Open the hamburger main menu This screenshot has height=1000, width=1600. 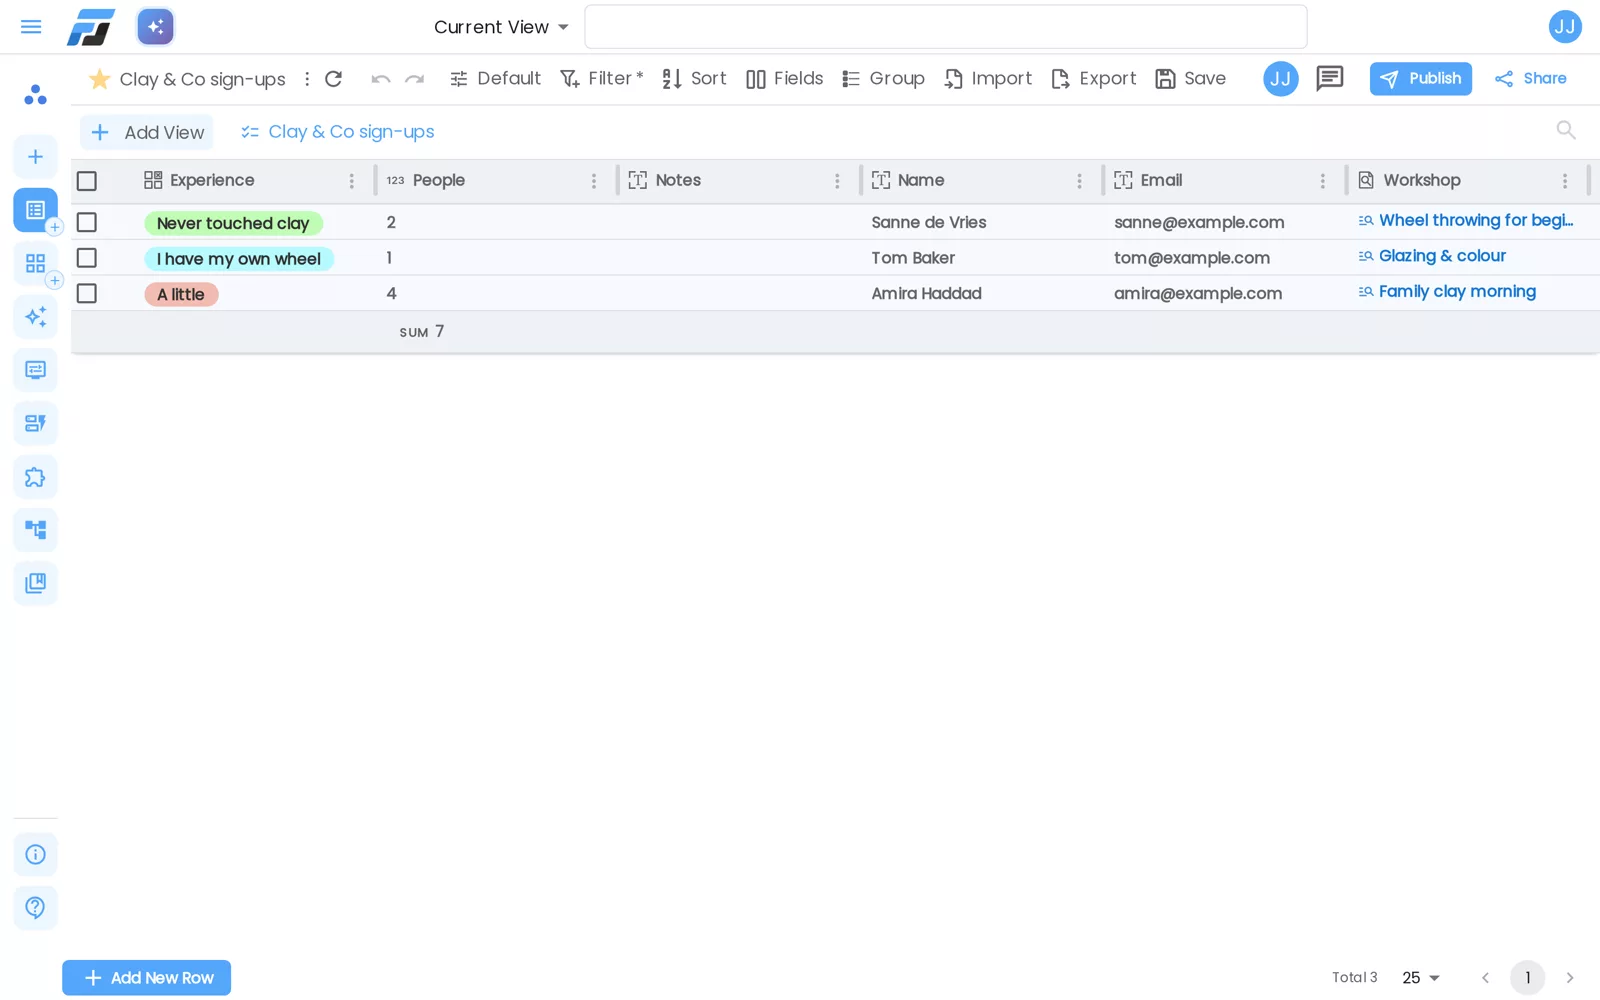(31, 27)
